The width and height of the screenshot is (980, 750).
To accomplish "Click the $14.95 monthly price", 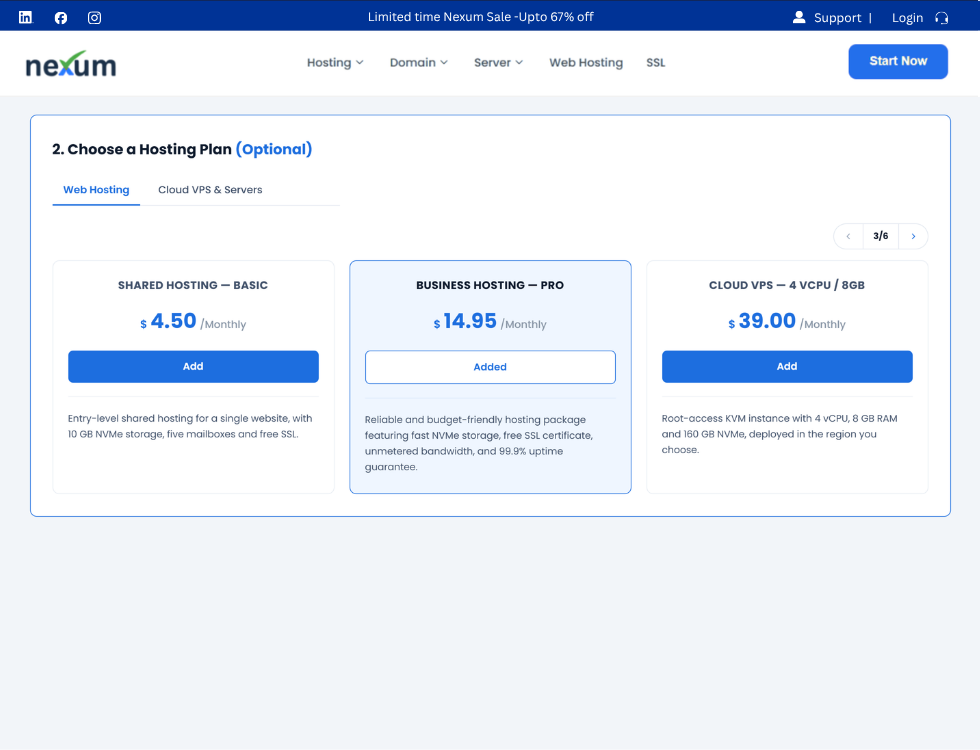I will pyautogui.click(x=490, y=321).
